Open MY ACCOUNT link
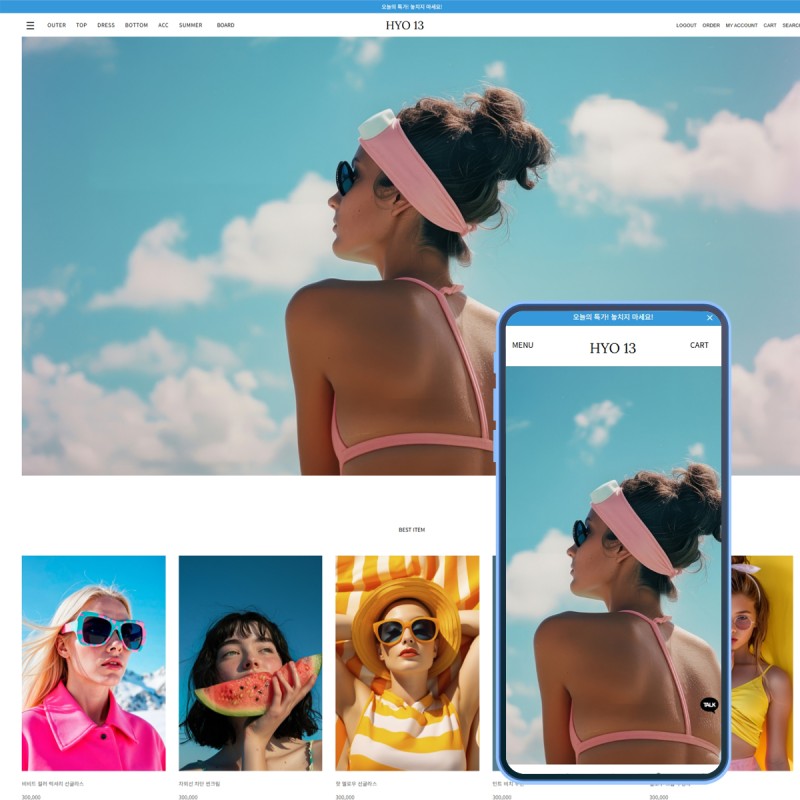The width and height of the screenshot is (800, 800). click(742, 26)
